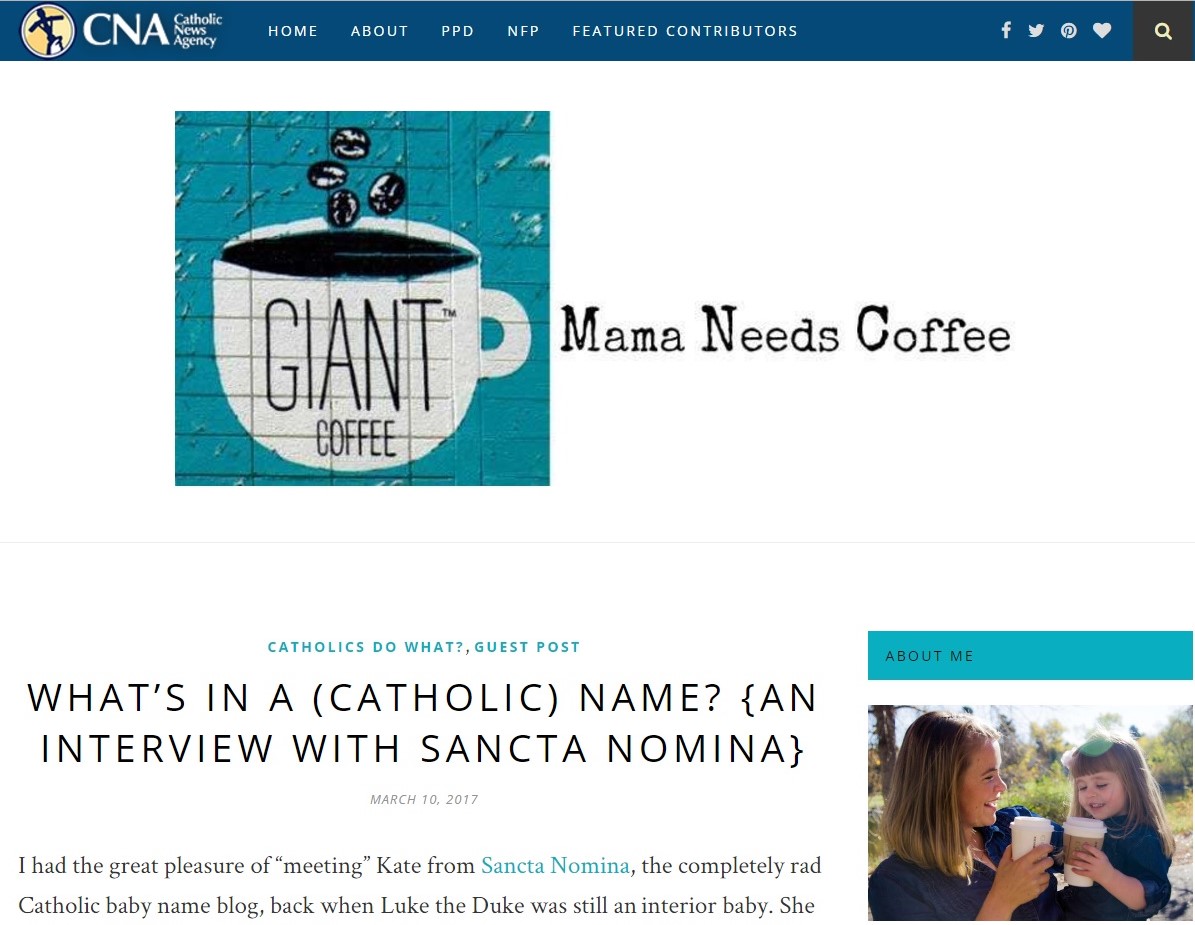Click the About Me mother and child photo

[x=1030, y=813]
